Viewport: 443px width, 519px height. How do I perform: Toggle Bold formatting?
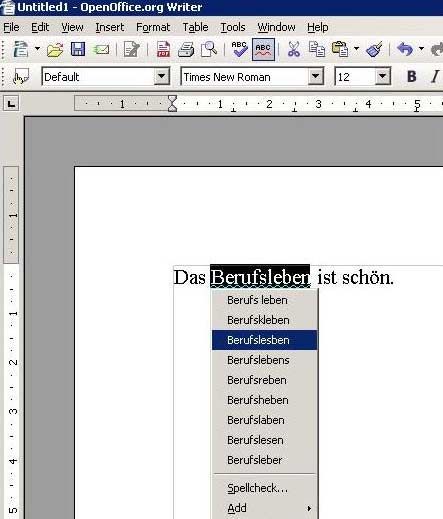click(x=412, y=77)
